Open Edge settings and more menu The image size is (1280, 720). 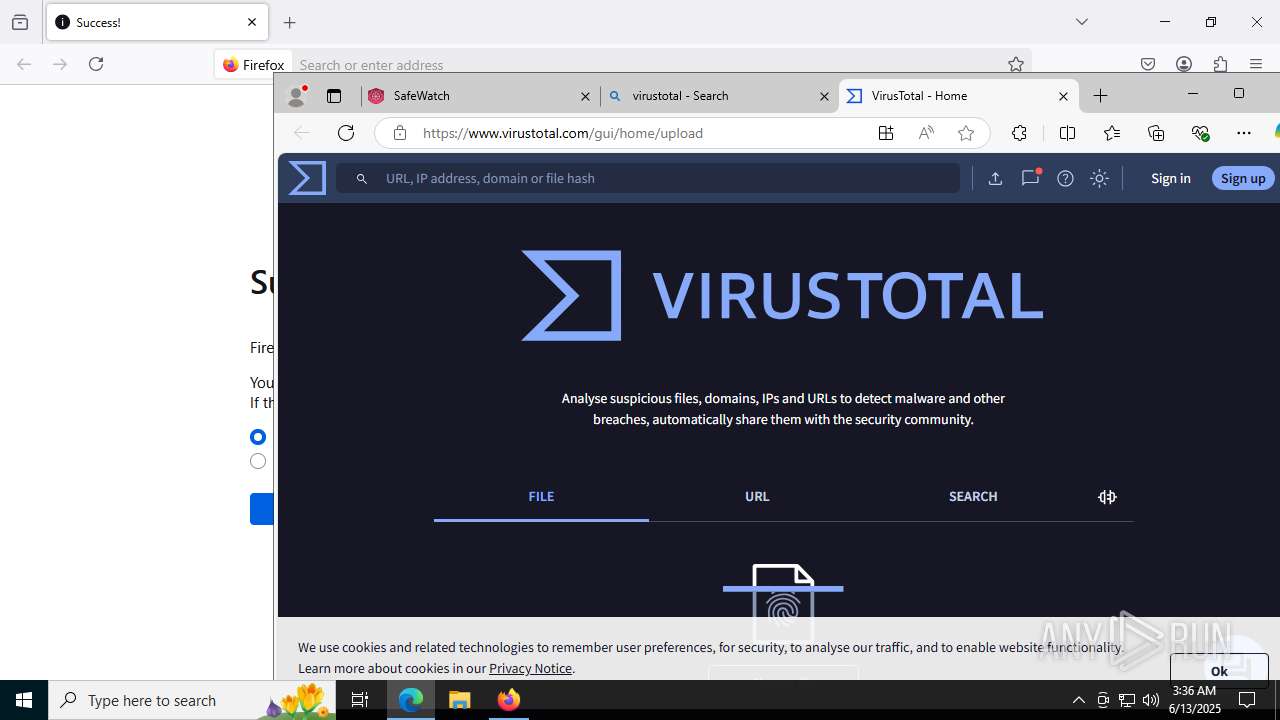tap(1244, 133)
